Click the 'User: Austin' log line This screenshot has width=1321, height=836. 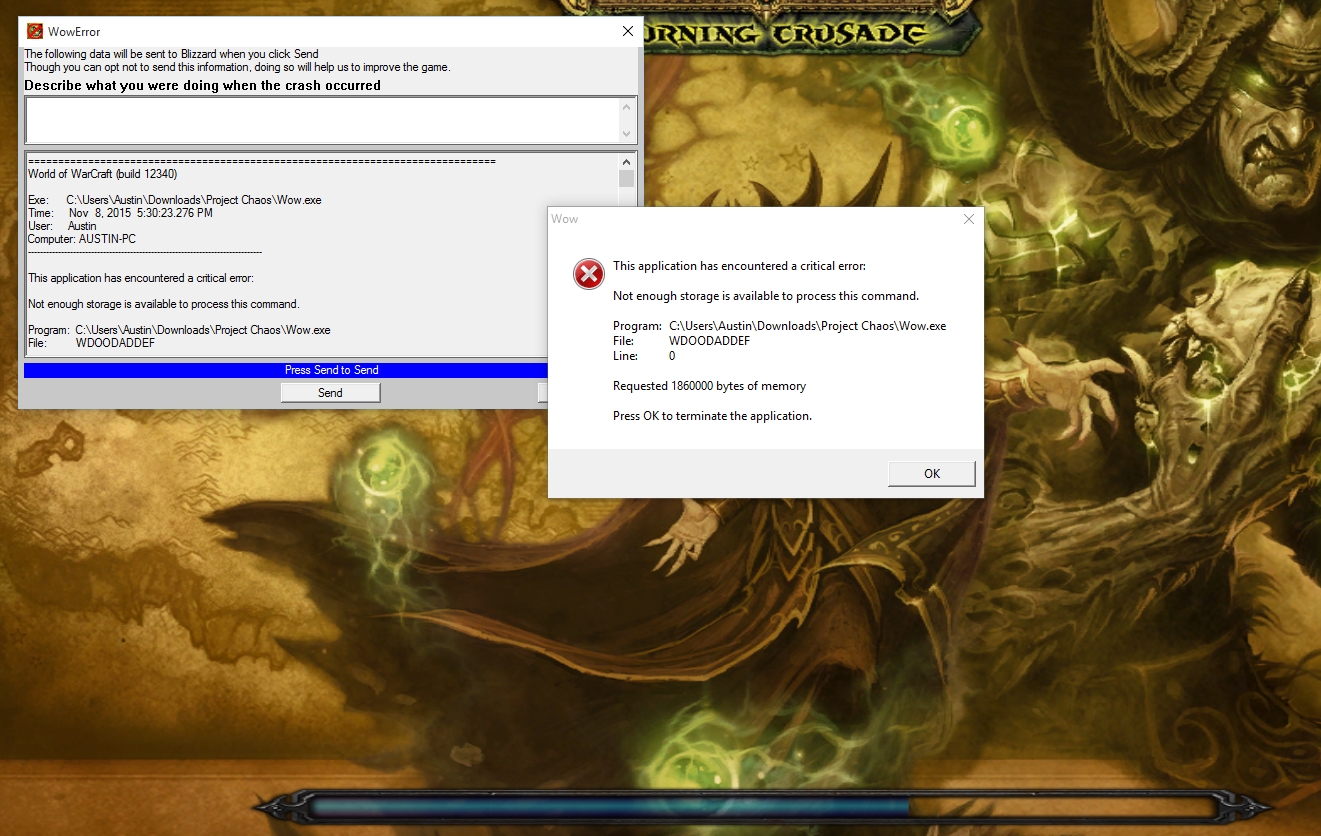point(62,226)
